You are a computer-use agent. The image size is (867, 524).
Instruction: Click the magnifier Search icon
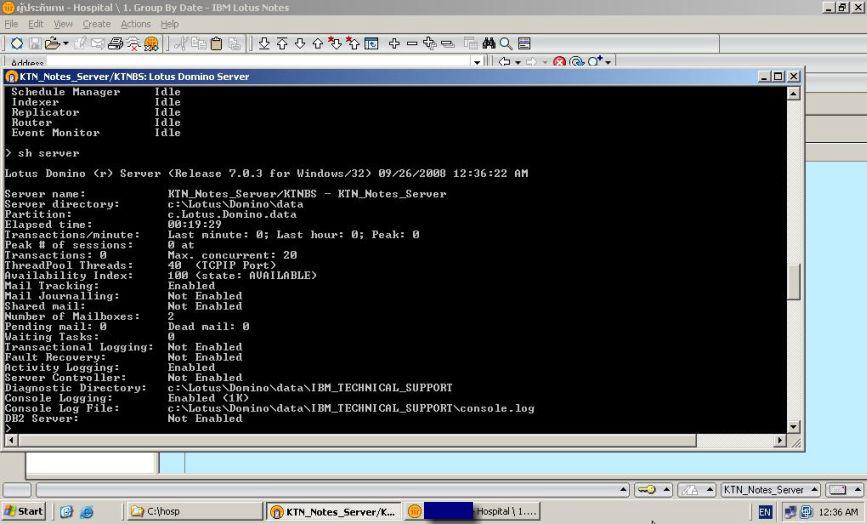click(505, 43)
